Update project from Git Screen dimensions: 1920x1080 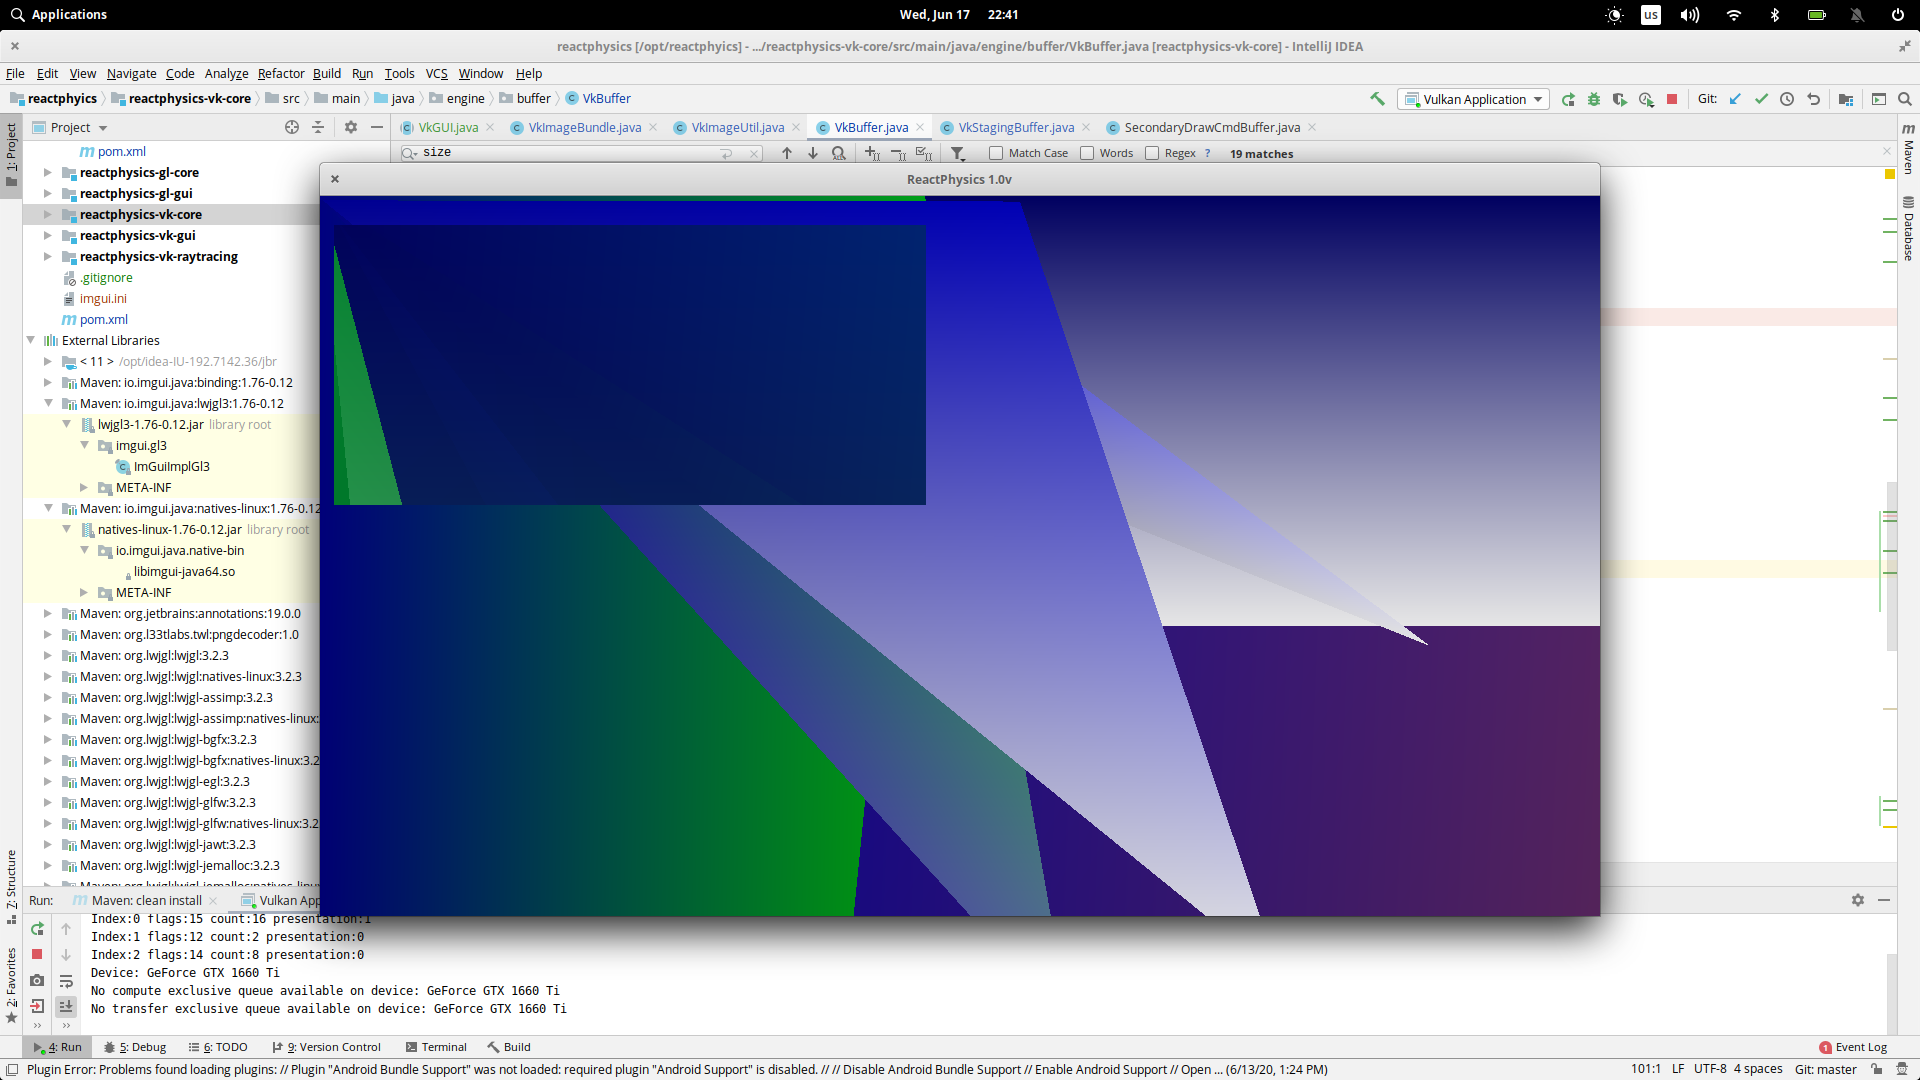click(x=1735, y=99)
